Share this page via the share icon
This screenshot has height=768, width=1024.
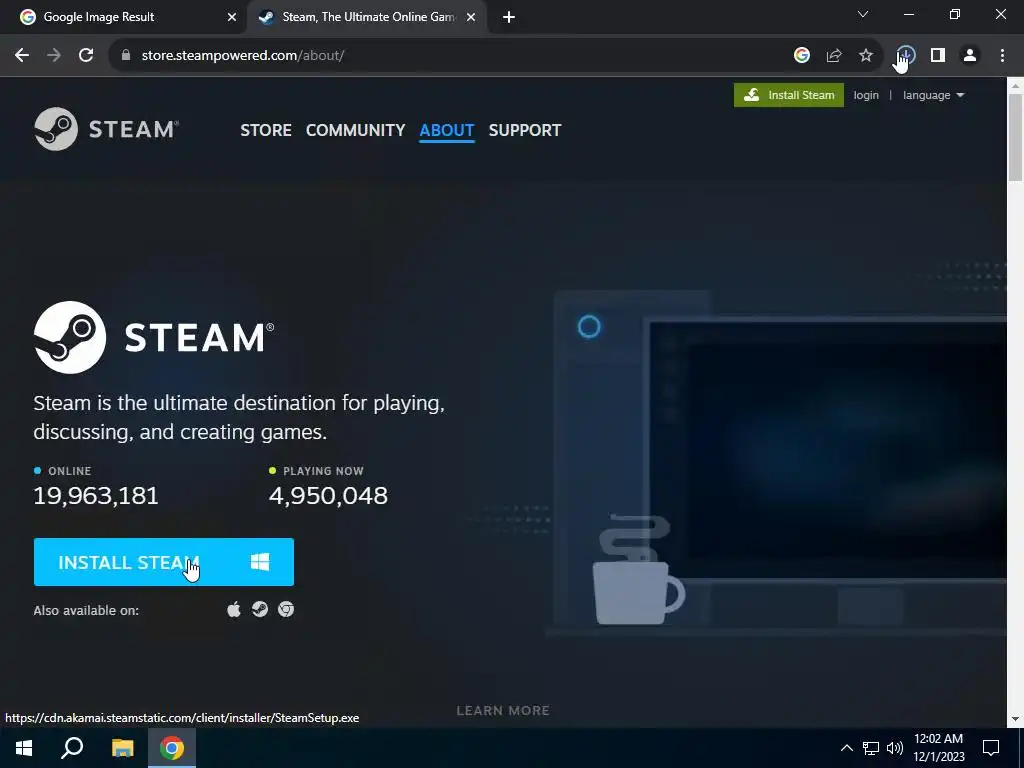point(834,56)
